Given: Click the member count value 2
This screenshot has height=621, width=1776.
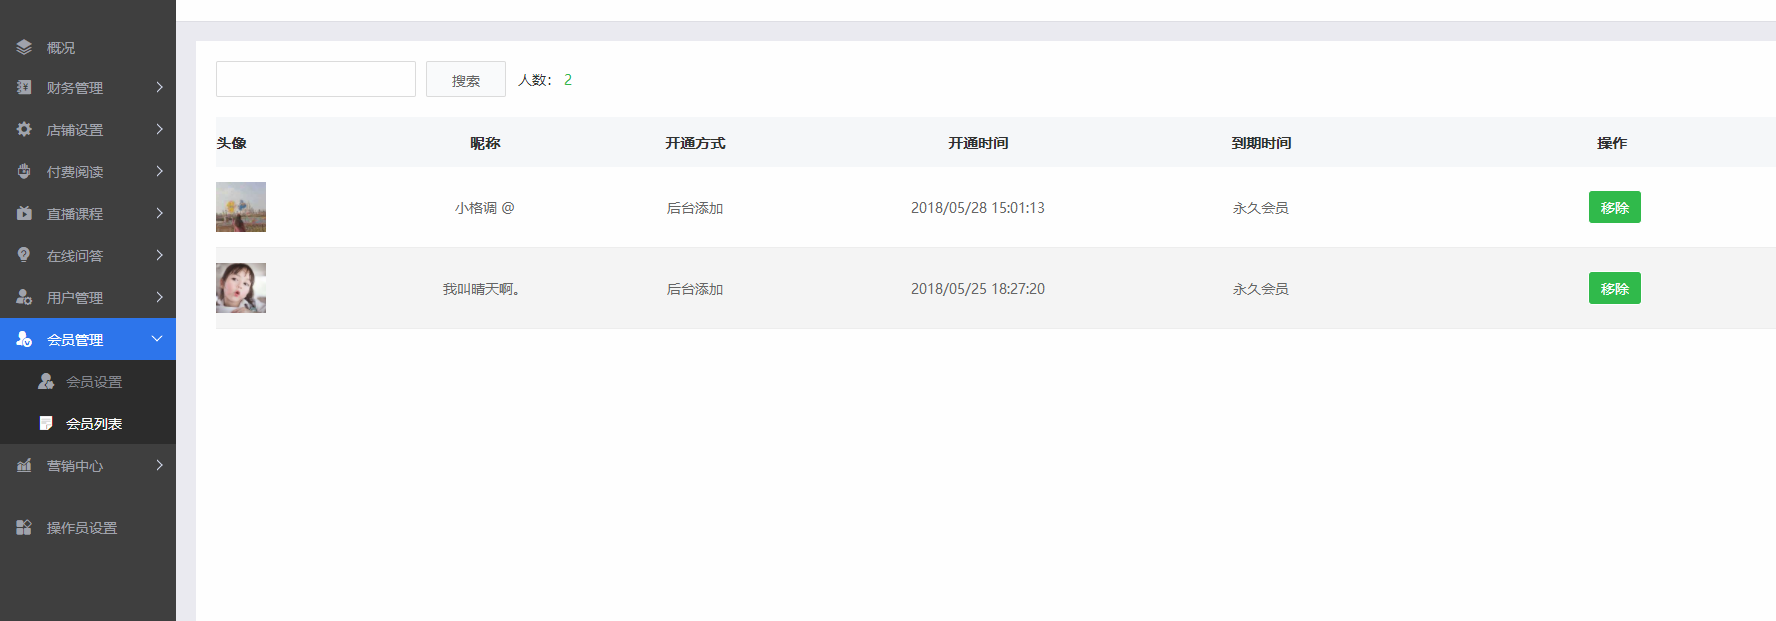Looking at the screenshot, I should click(568, 80).
